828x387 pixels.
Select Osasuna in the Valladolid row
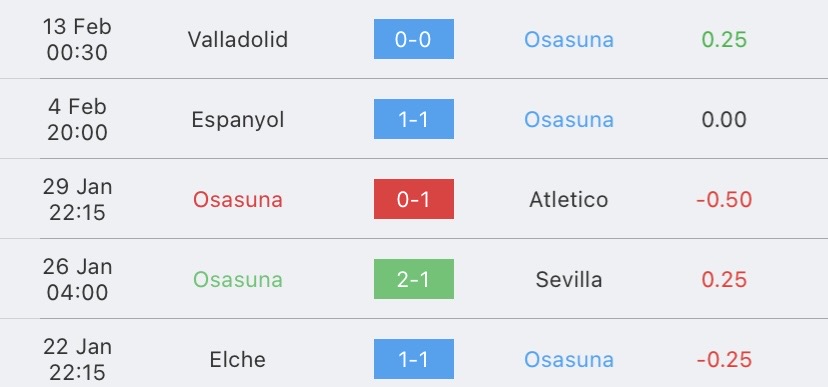pyautogui.click(x=569, y=40)
